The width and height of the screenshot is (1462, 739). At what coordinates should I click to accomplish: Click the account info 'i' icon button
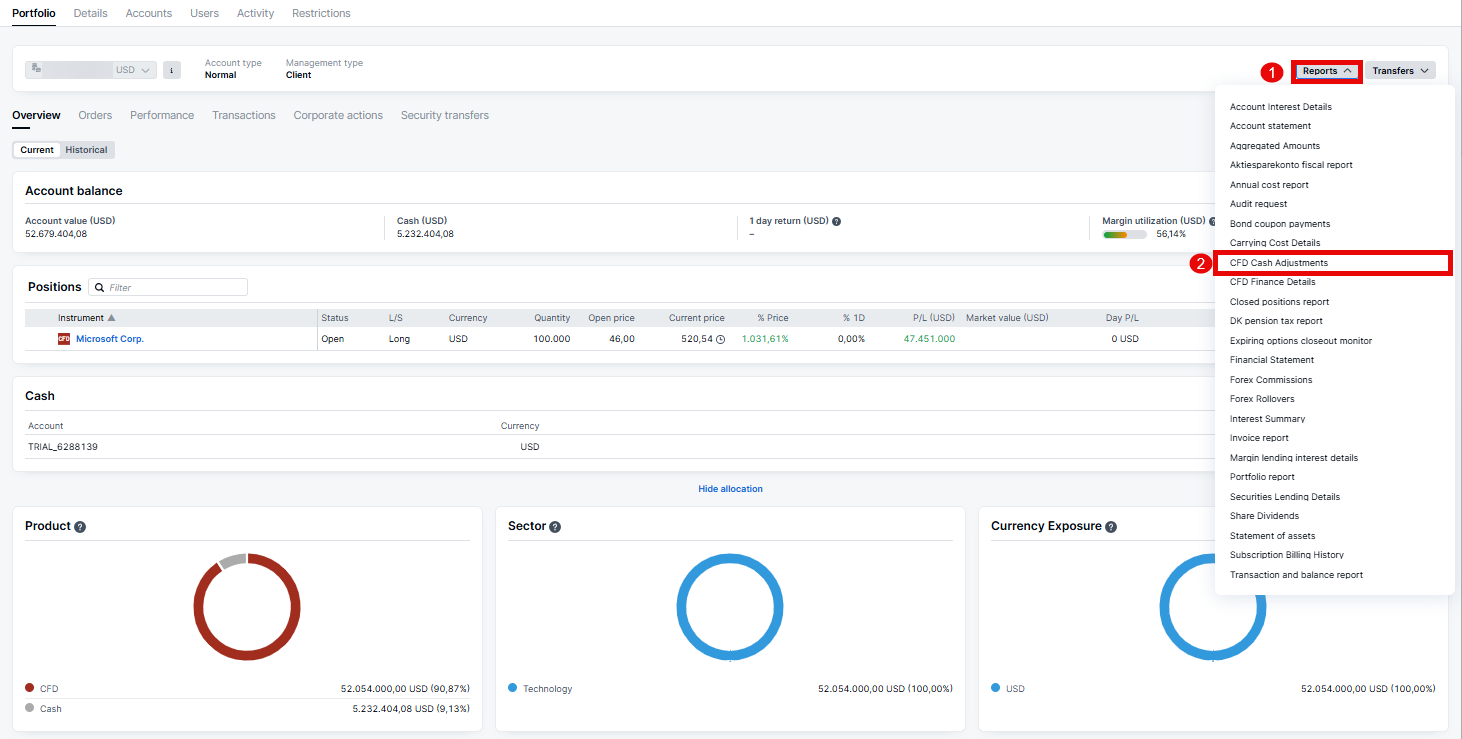click(172, 70)
